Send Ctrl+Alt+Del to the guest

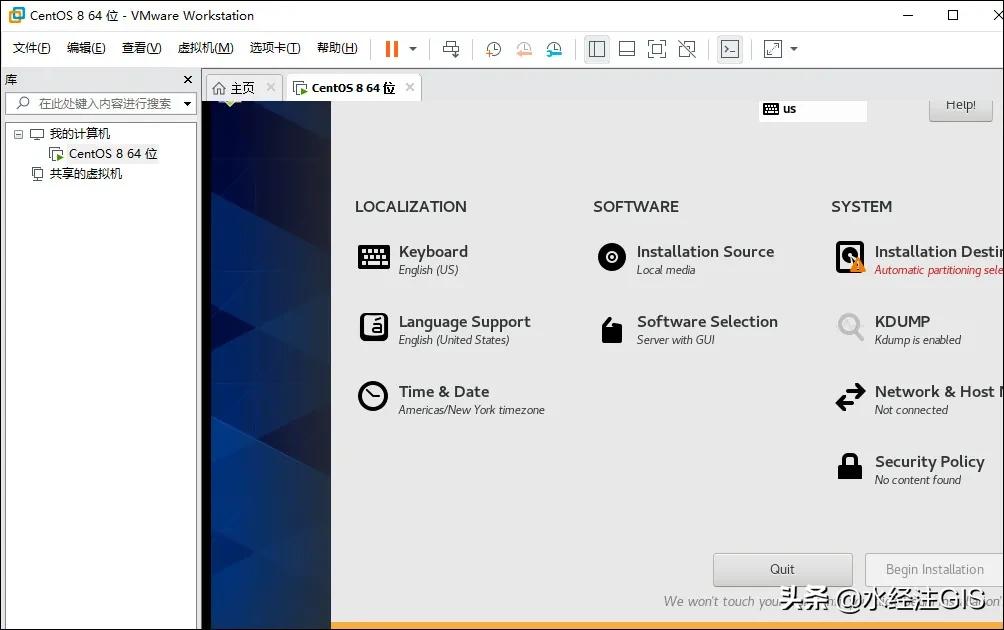click(x=451, y=48)
